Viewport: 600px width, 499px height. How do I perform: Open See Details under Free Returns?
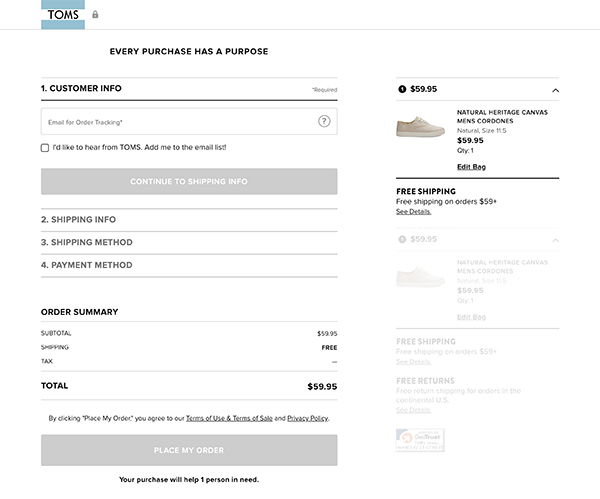[x=413, y=410]
